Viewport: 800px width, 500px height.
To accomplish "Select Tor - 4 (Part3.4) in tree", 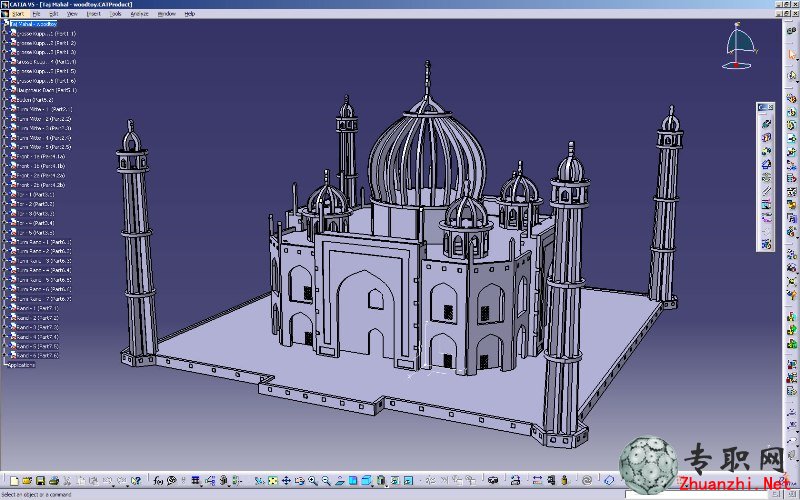I will [36, 223].
